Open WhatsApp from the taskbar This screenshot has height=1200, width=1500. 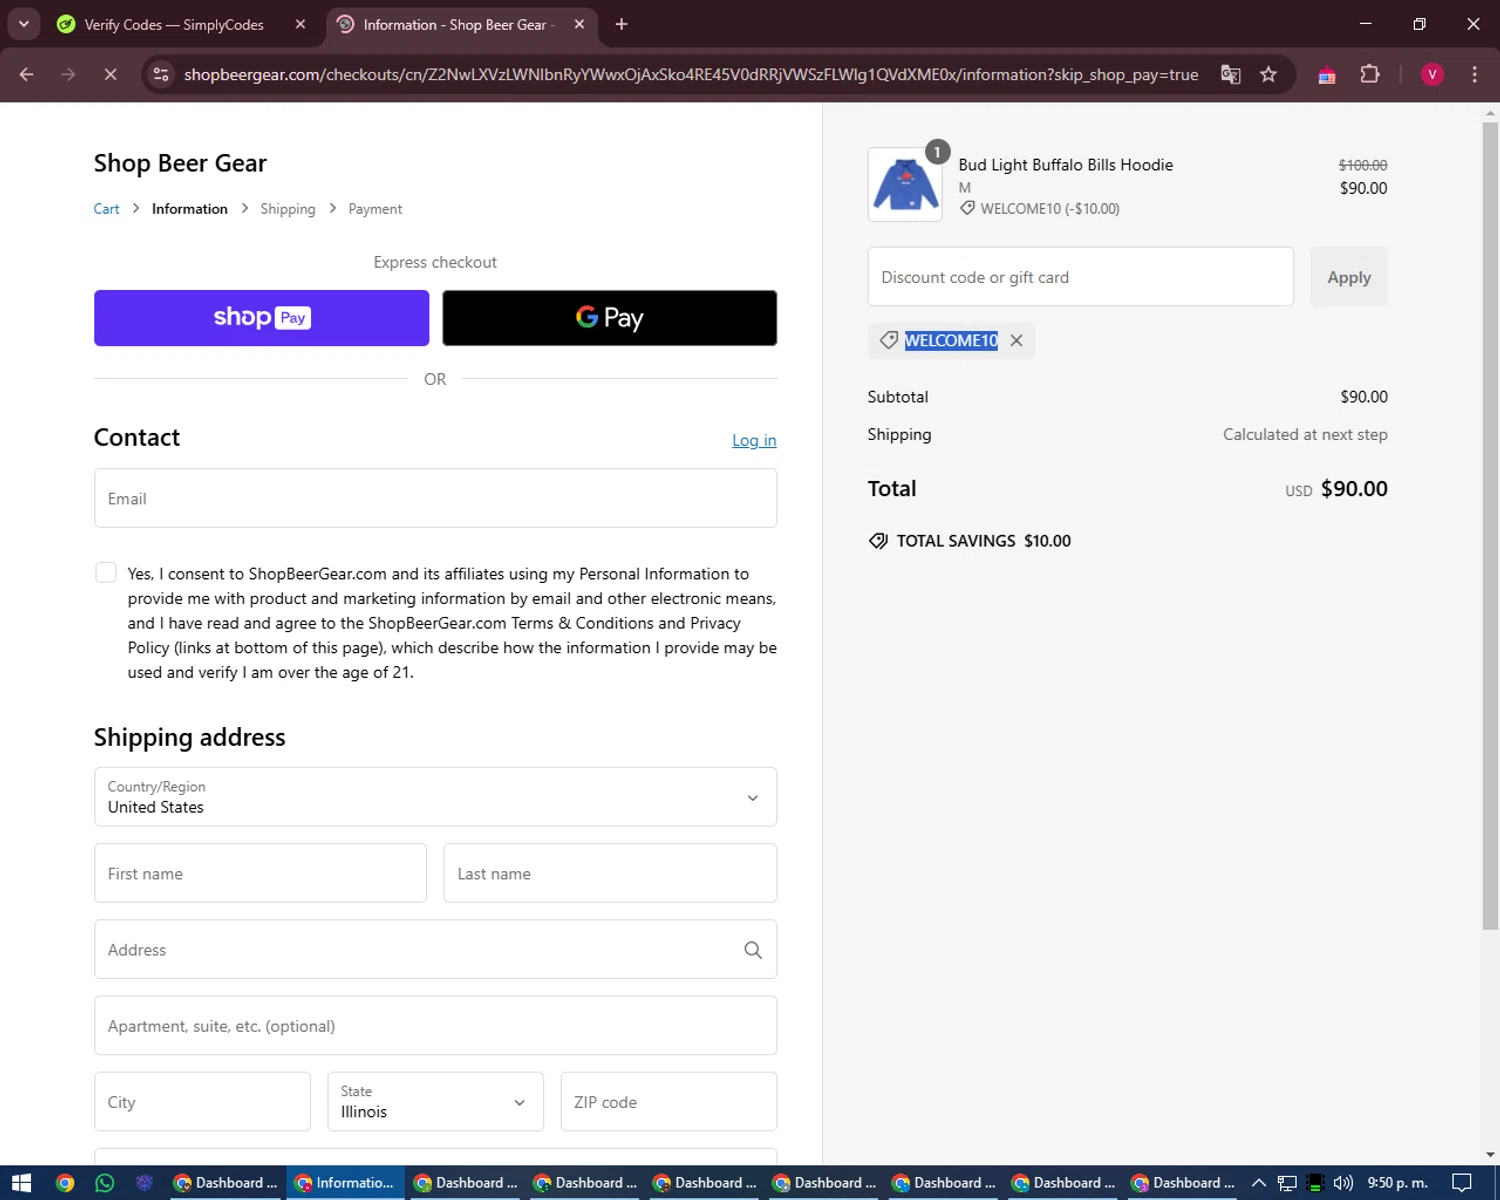click(105, 1183)
